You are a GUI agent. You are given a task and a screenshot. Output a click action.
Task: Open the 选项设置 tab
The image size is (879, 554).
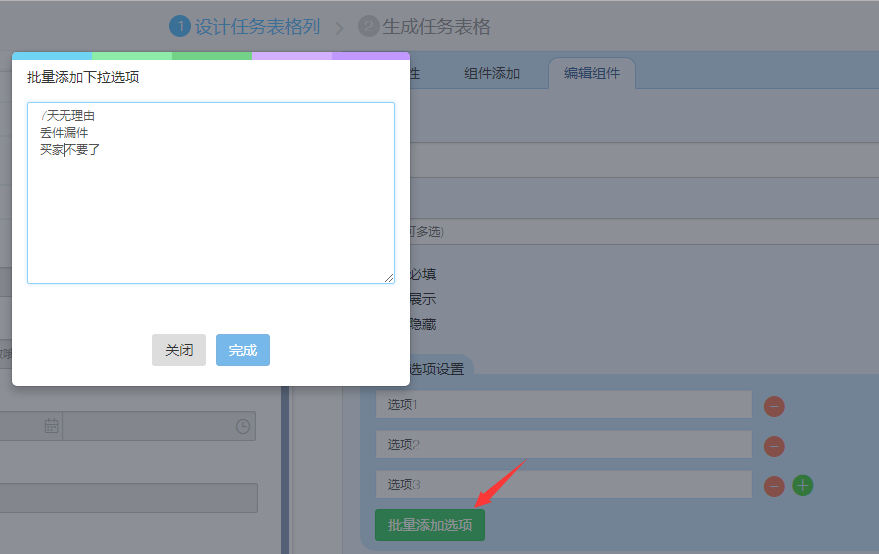coord(436,369)
